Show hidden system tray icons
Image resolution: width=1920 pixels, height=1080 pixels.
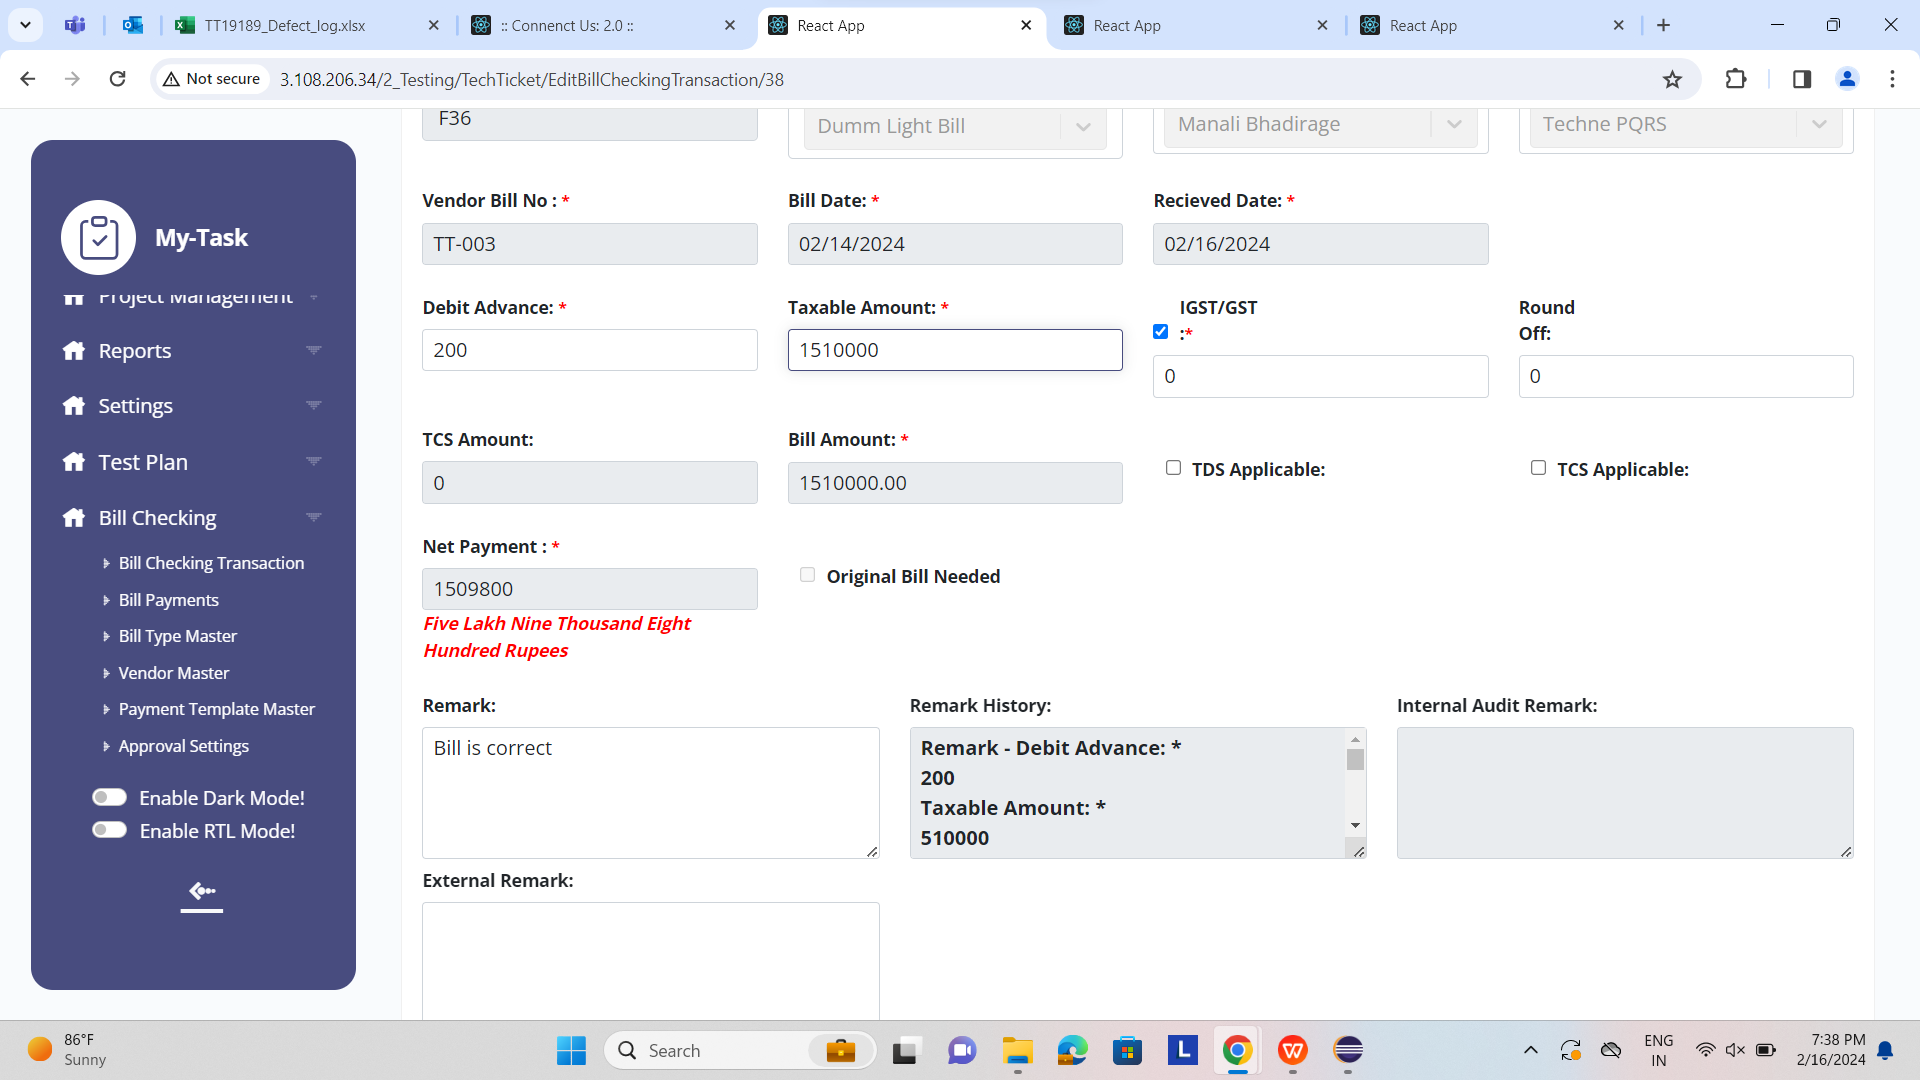click(x=1530, y=1050)
